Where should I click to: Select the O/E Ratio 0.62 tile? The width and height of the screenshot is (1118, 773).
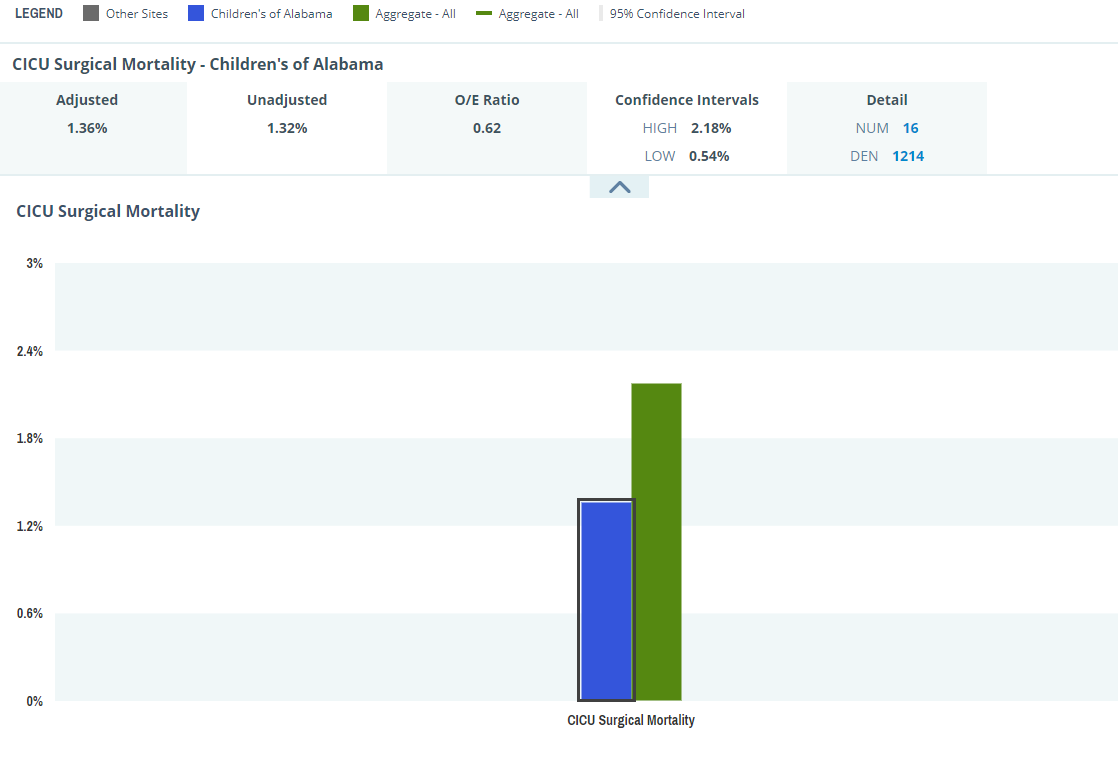487,114
